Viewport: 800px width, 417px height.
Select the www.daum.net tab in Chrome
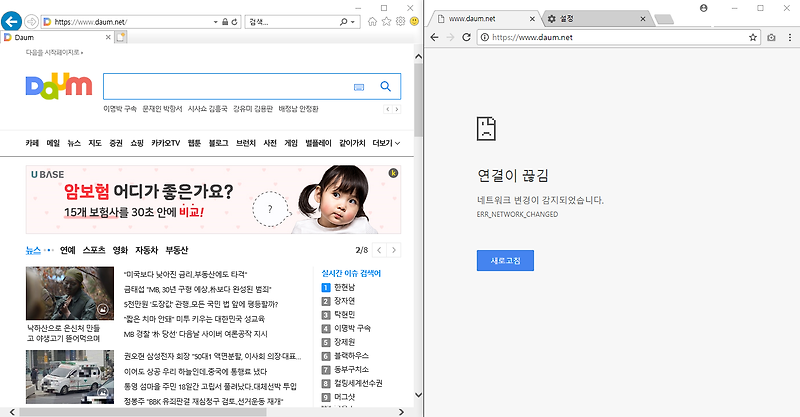tap(483, 18)
